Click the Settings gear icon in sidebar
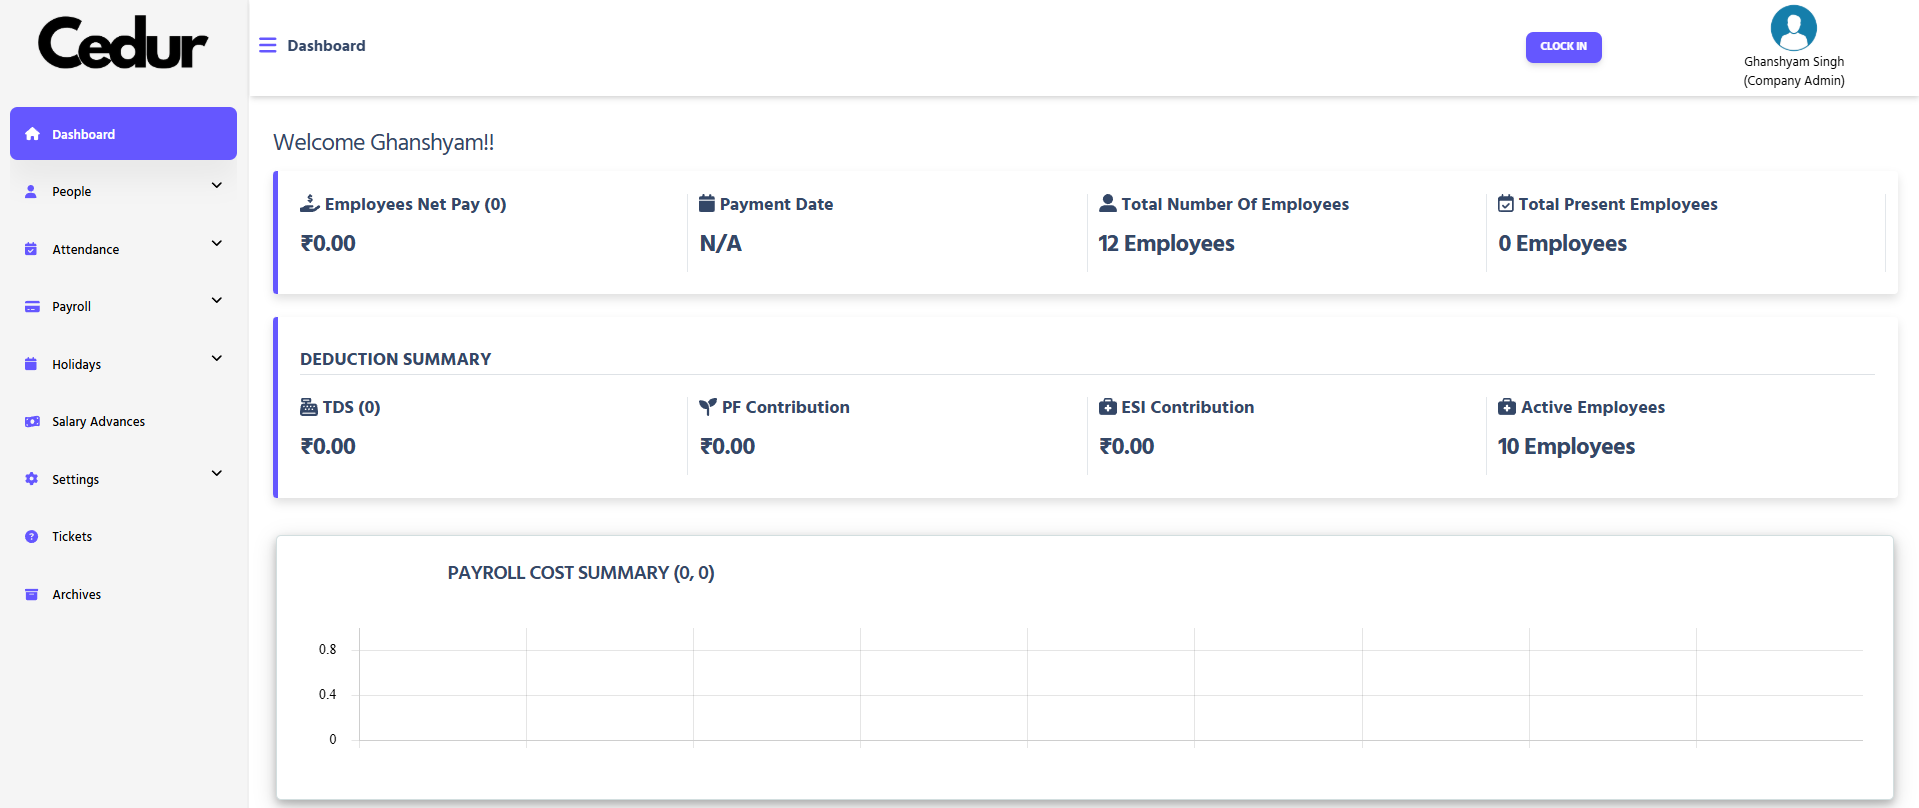This screenshot has width=1919, height=808. coord(31,479)
